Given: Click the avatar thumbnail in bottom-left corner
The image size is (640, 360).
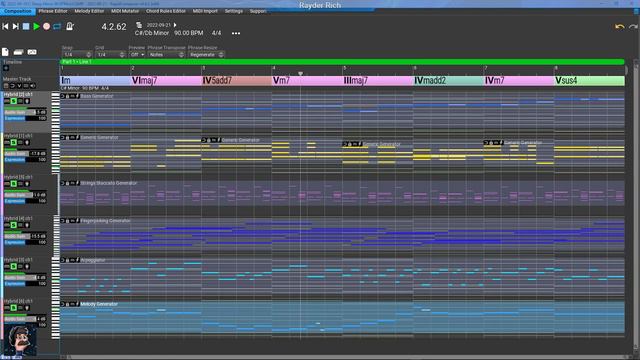Looking at the screenshot, I should [x=19, y=340].
